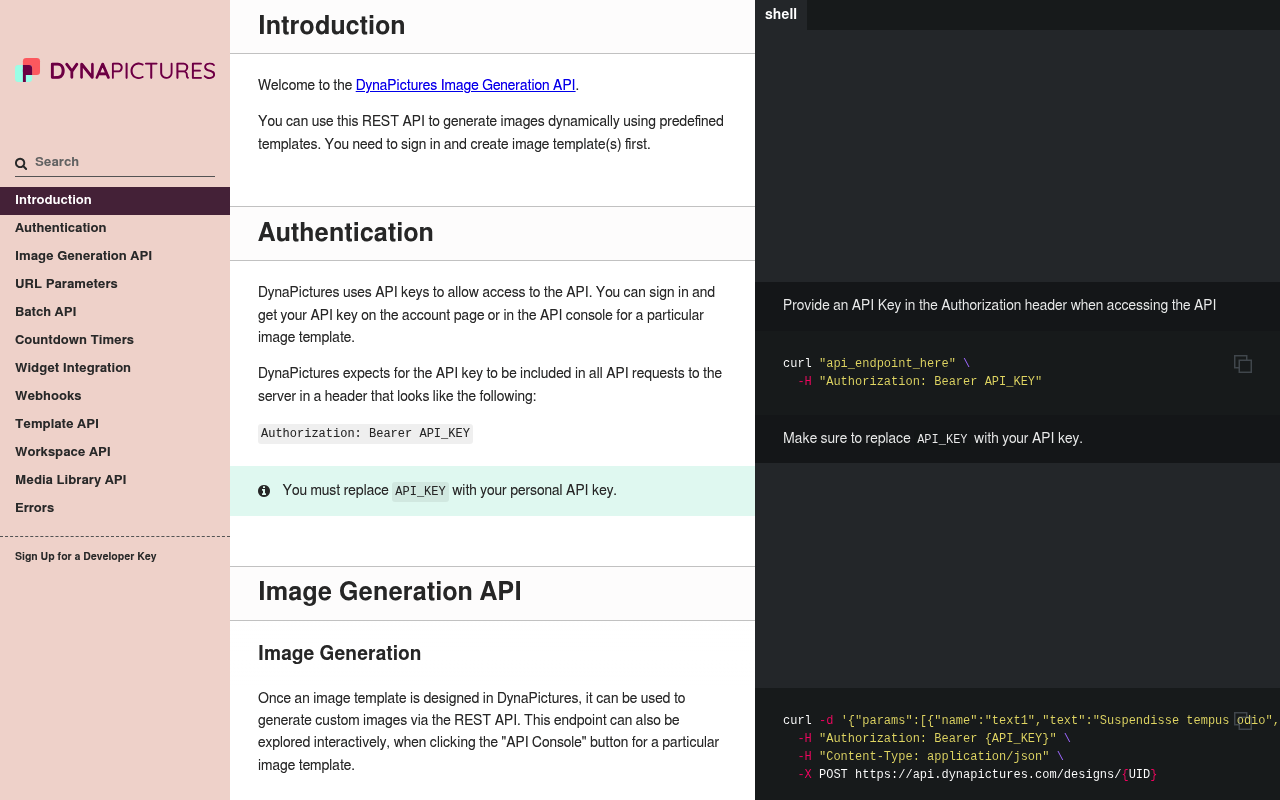Click the info icon in the notice

264,491
